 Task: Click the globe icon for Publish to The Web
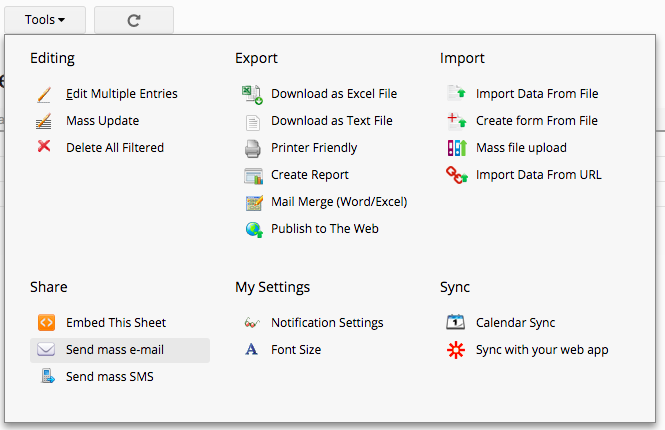click(254, 229)
